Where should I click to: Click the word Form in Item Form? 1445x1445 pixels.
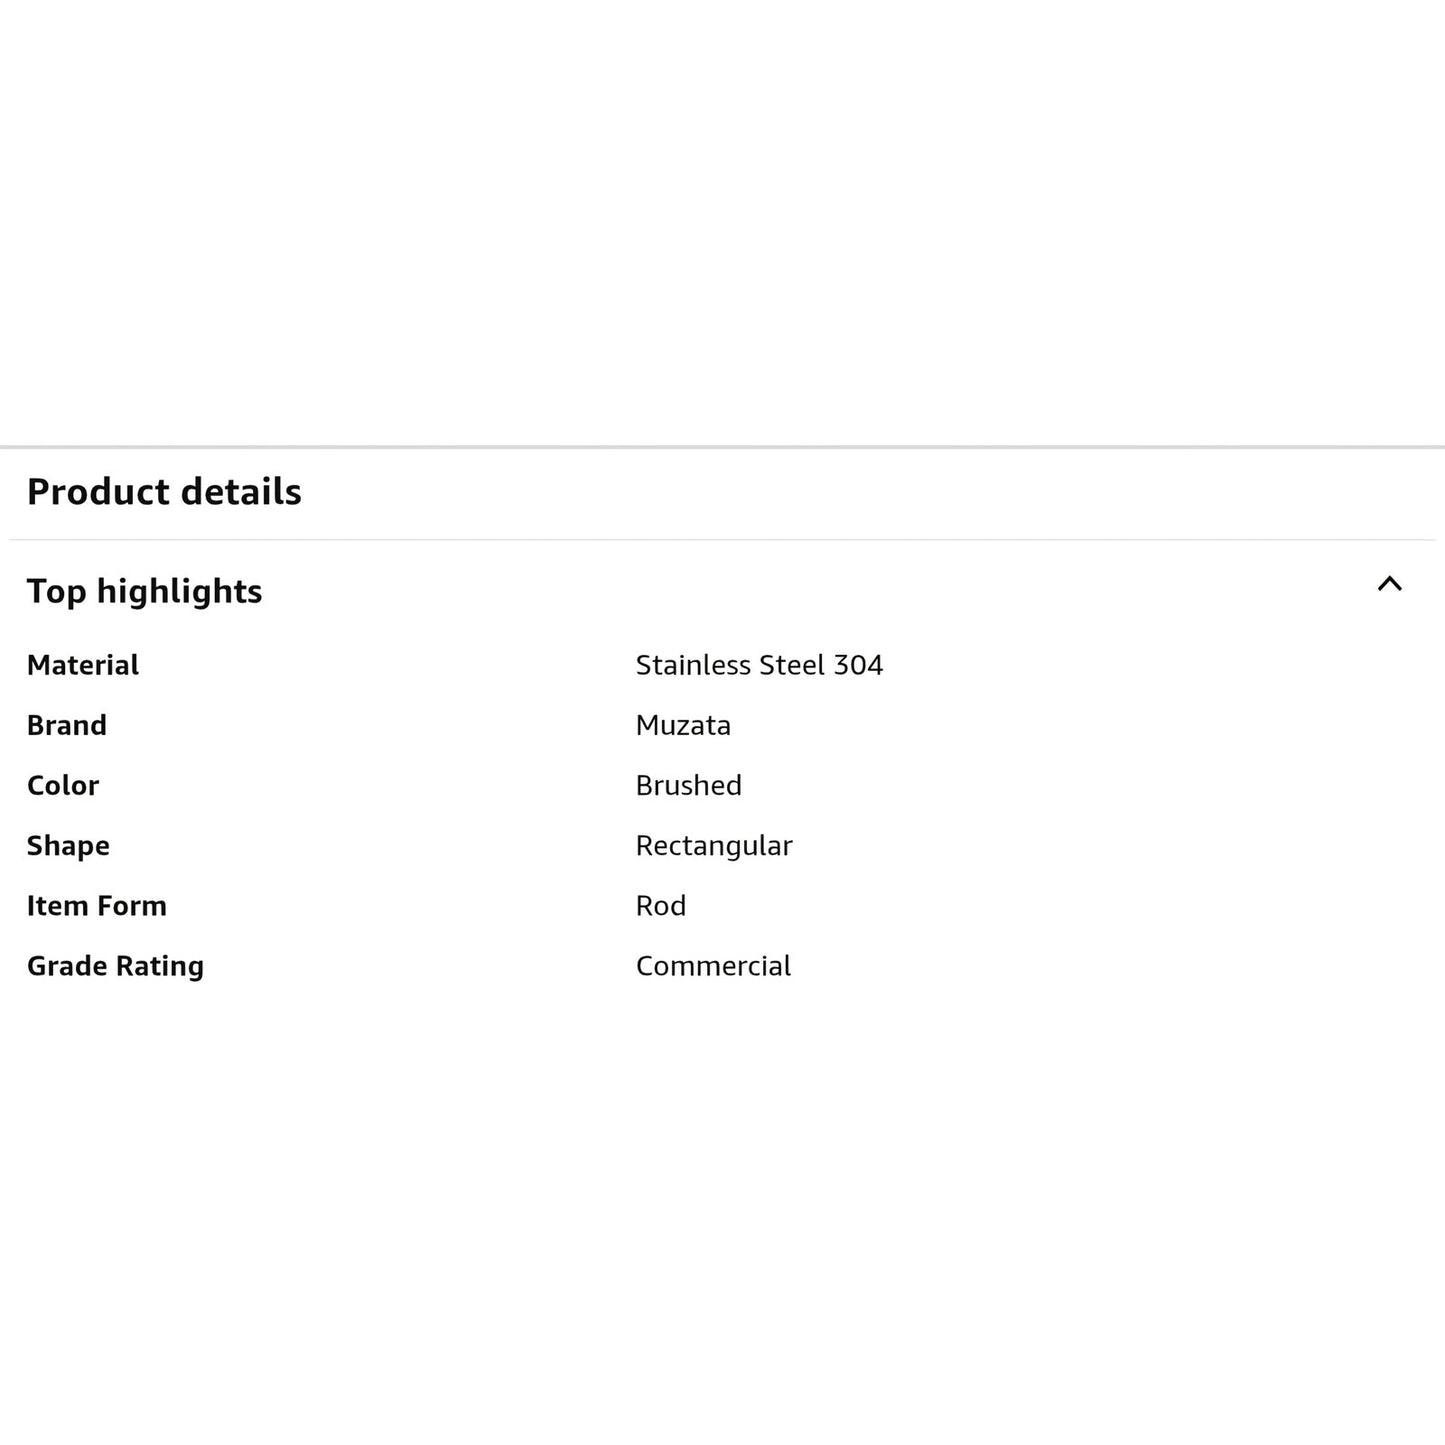[133, 905]
